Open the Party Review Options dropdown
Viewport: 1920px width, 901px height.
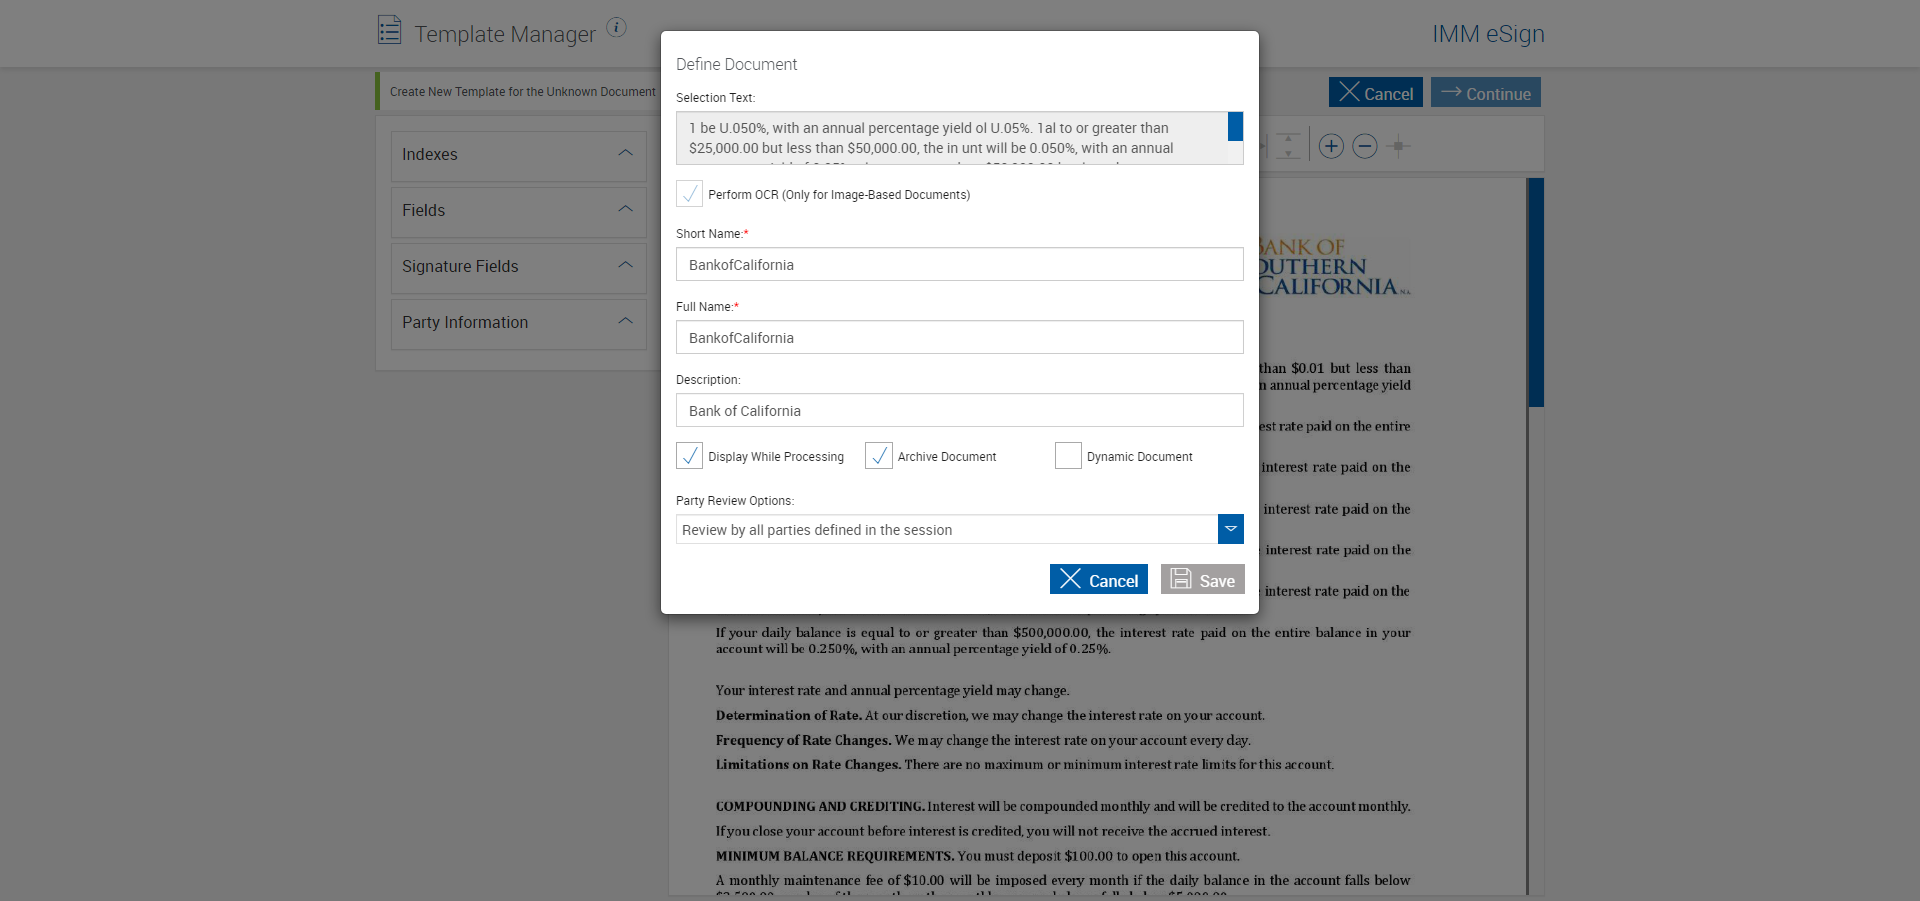(1230, 529)
